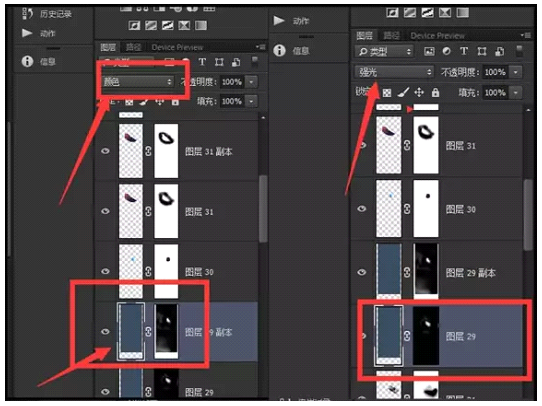This screenshot has width=542, height=406.
Task: Toggle mask link of 图层 31 副本, left panel
Action: [148, 151]
